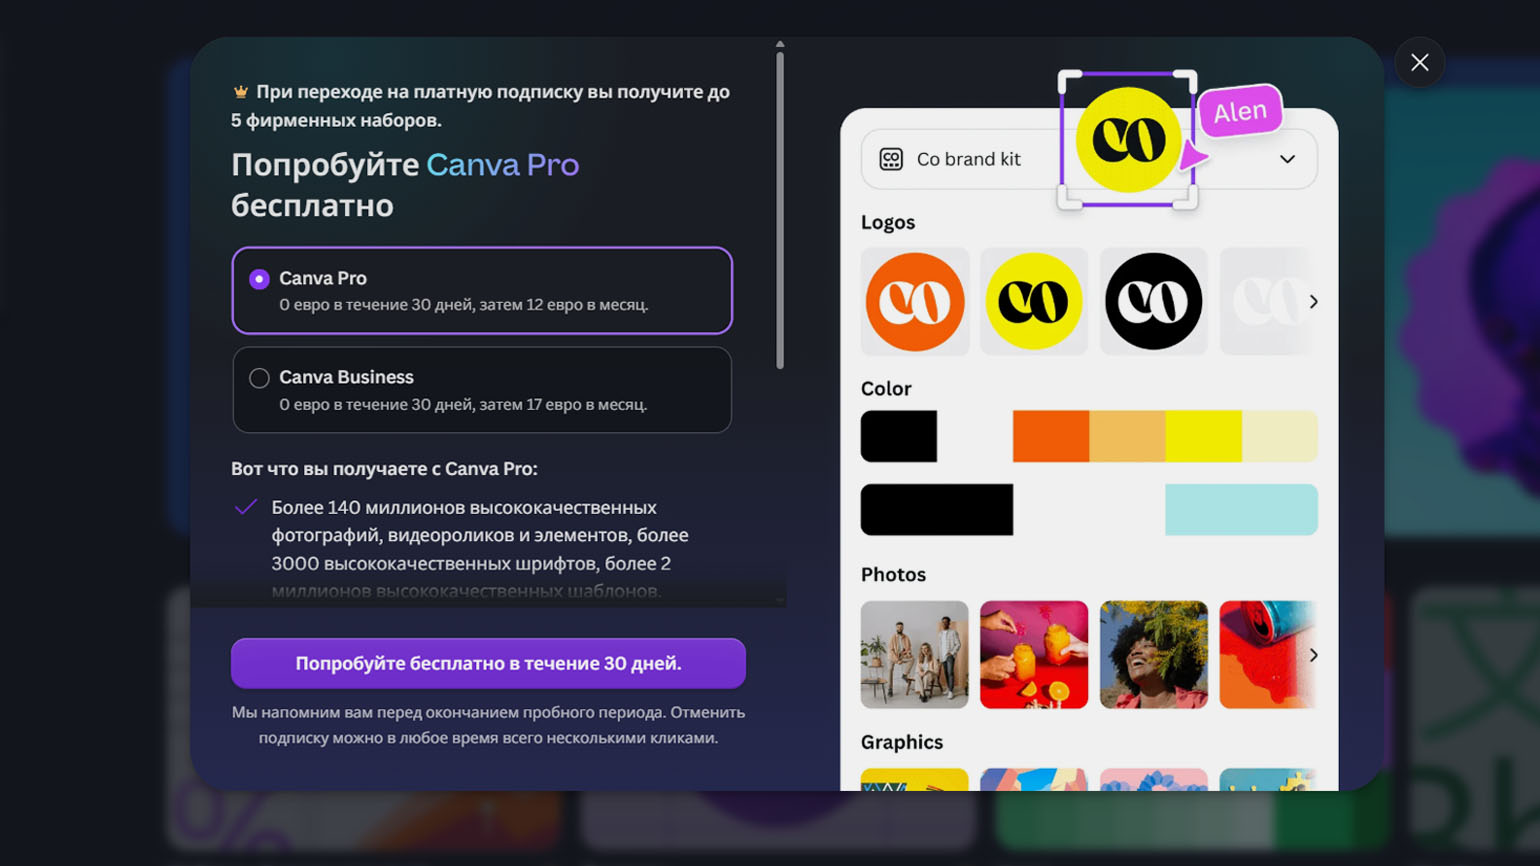Pick the bright yellow color swatch
The image size is (1540, 866).
(x=1203, y=436)
